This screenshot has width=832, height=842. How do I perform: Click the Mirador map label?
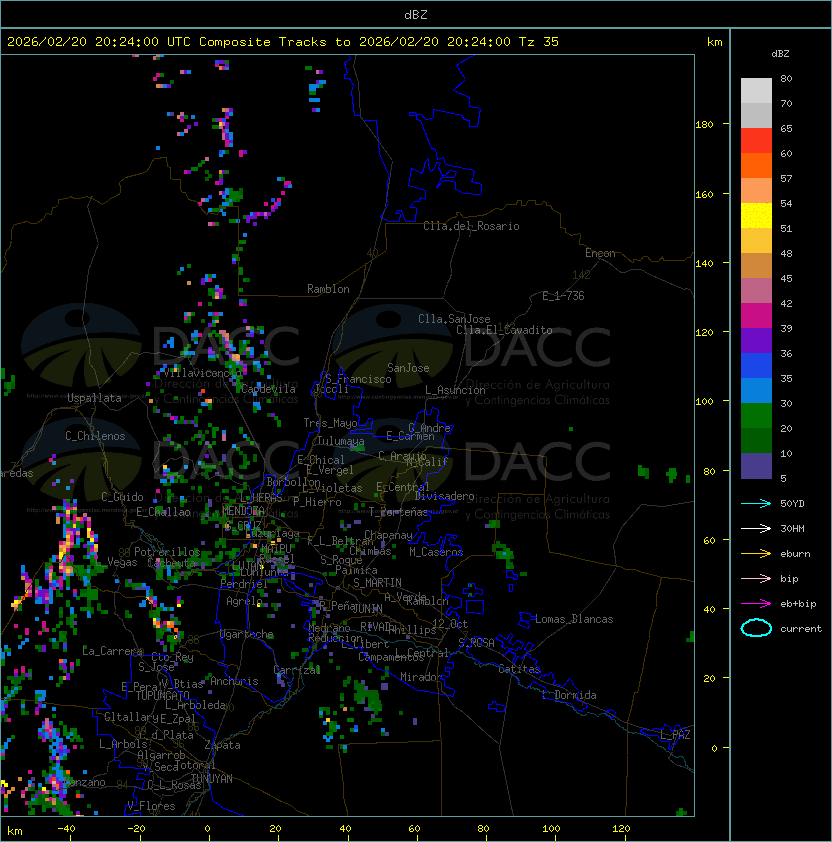pos(421,677)
